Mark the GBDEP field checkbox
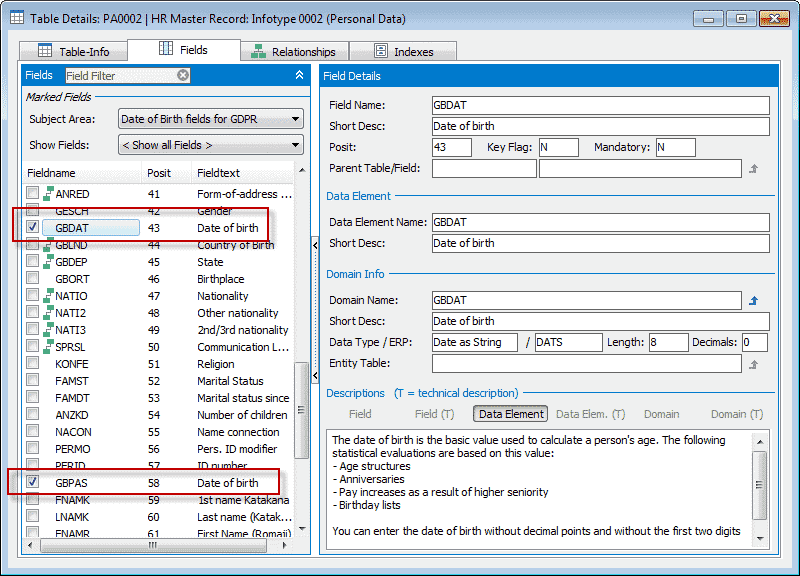Viewport: 800px width, 576px height. point(33,261)
